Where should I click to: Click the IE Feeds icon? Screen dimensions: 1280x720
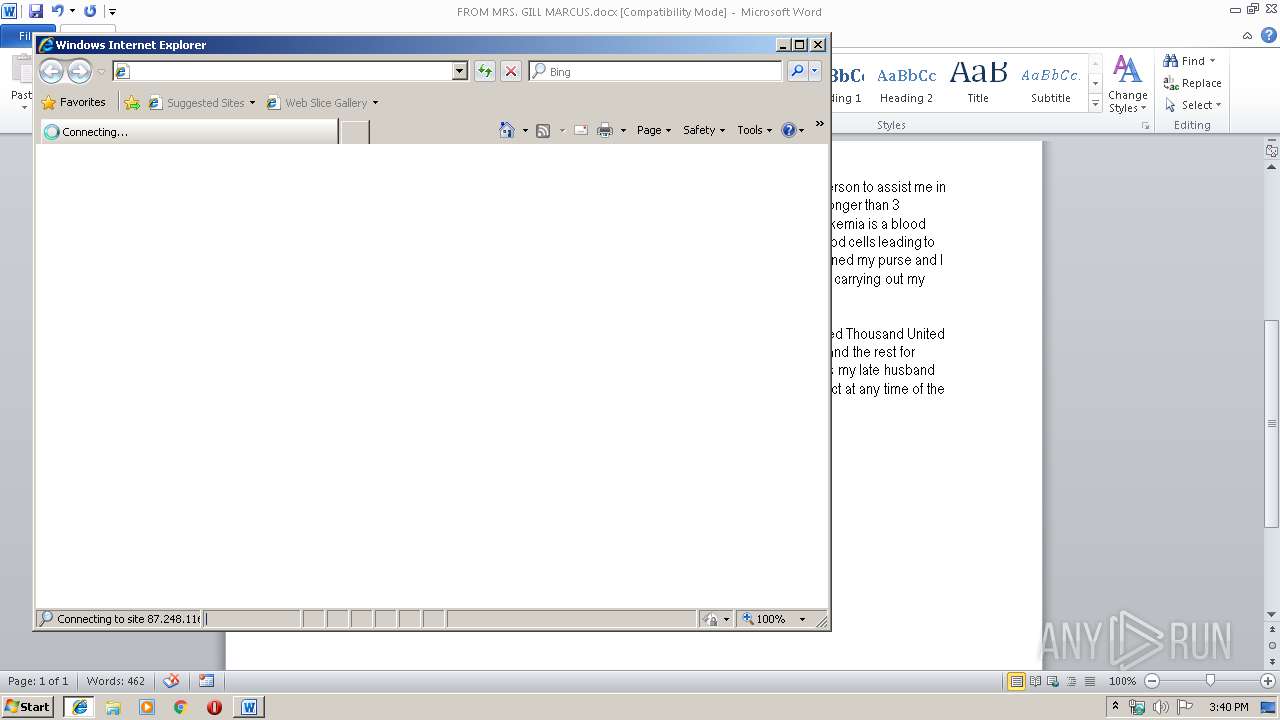[x=543, y=130]
